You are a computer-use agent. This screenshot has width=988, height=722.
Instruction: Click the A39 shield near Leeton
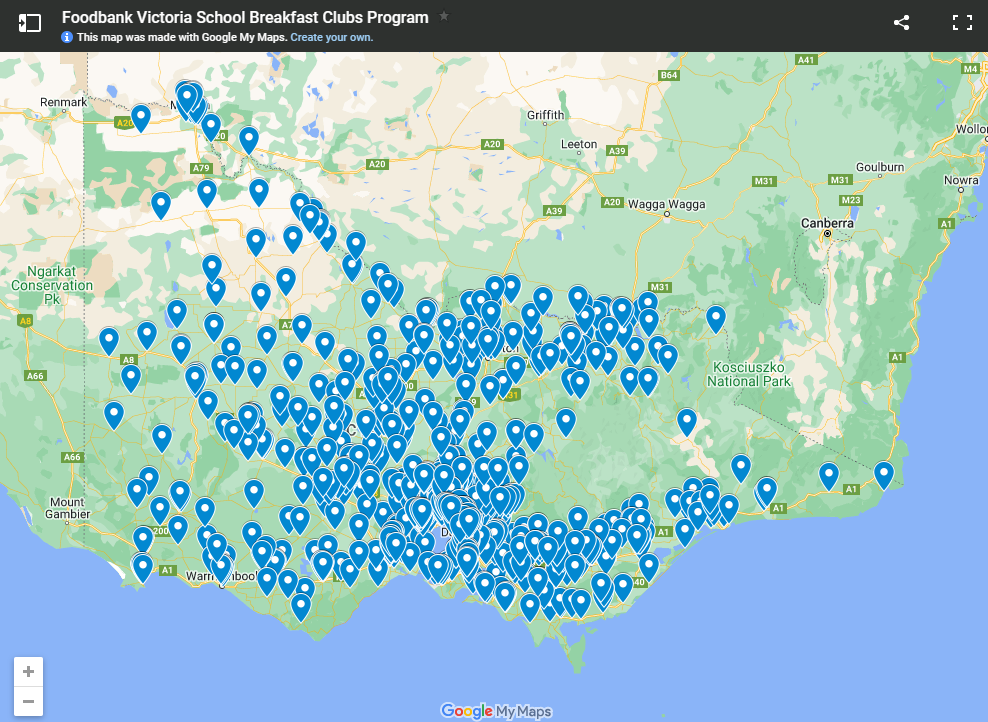616,151
